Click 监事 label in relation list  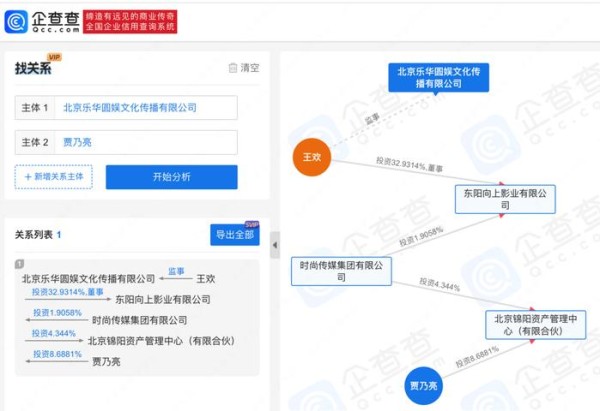tap(176, 271)
